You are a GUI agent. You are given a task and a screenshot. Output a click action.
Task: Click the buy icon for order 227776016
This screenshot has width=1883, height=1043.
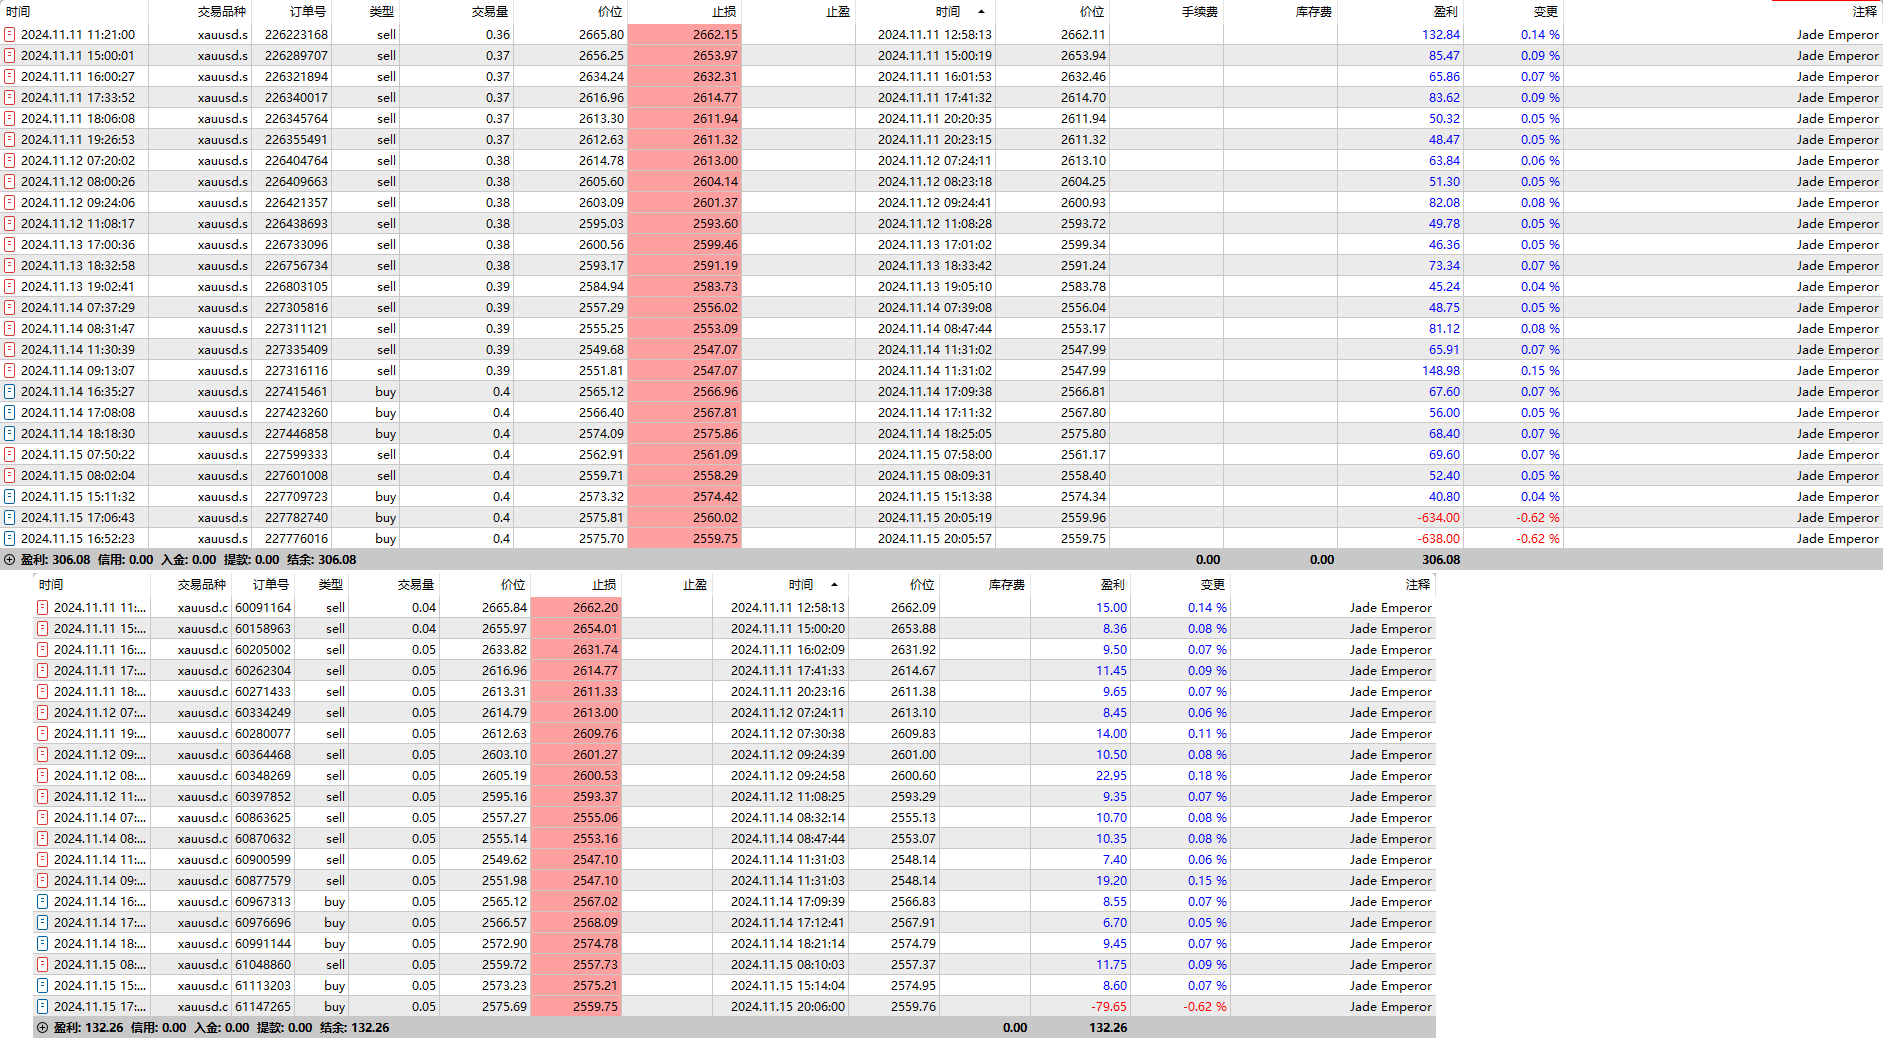[10, 538]
